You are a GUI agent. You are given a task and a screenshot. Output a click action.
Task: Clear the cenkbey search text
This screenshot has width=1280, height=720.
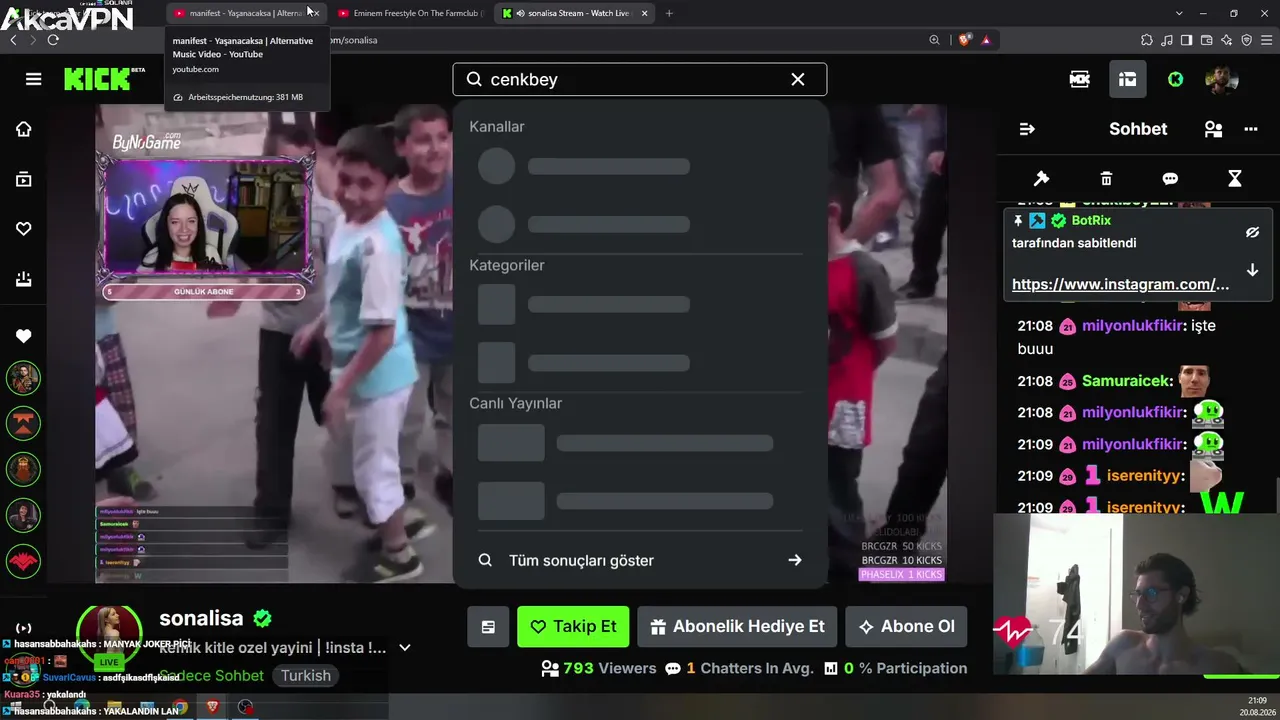point(798,79)
